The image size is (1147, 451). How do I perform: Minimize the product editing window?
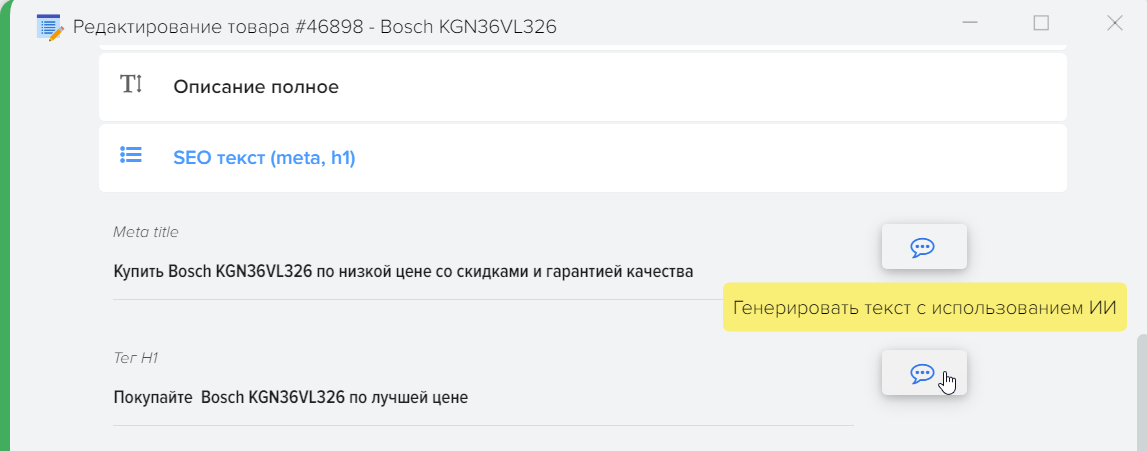point(968,24)
